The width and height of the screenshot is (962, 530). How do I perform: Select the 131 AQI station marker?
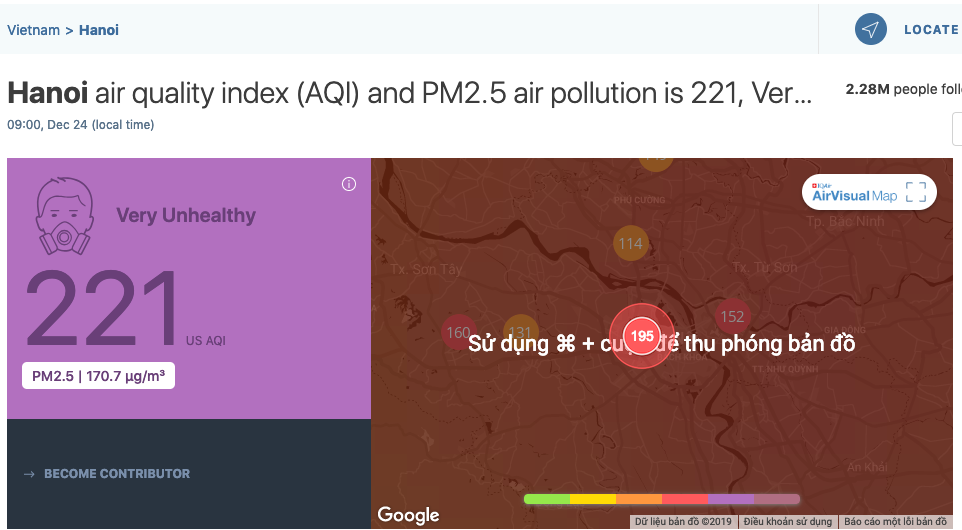tap(520, 332)
